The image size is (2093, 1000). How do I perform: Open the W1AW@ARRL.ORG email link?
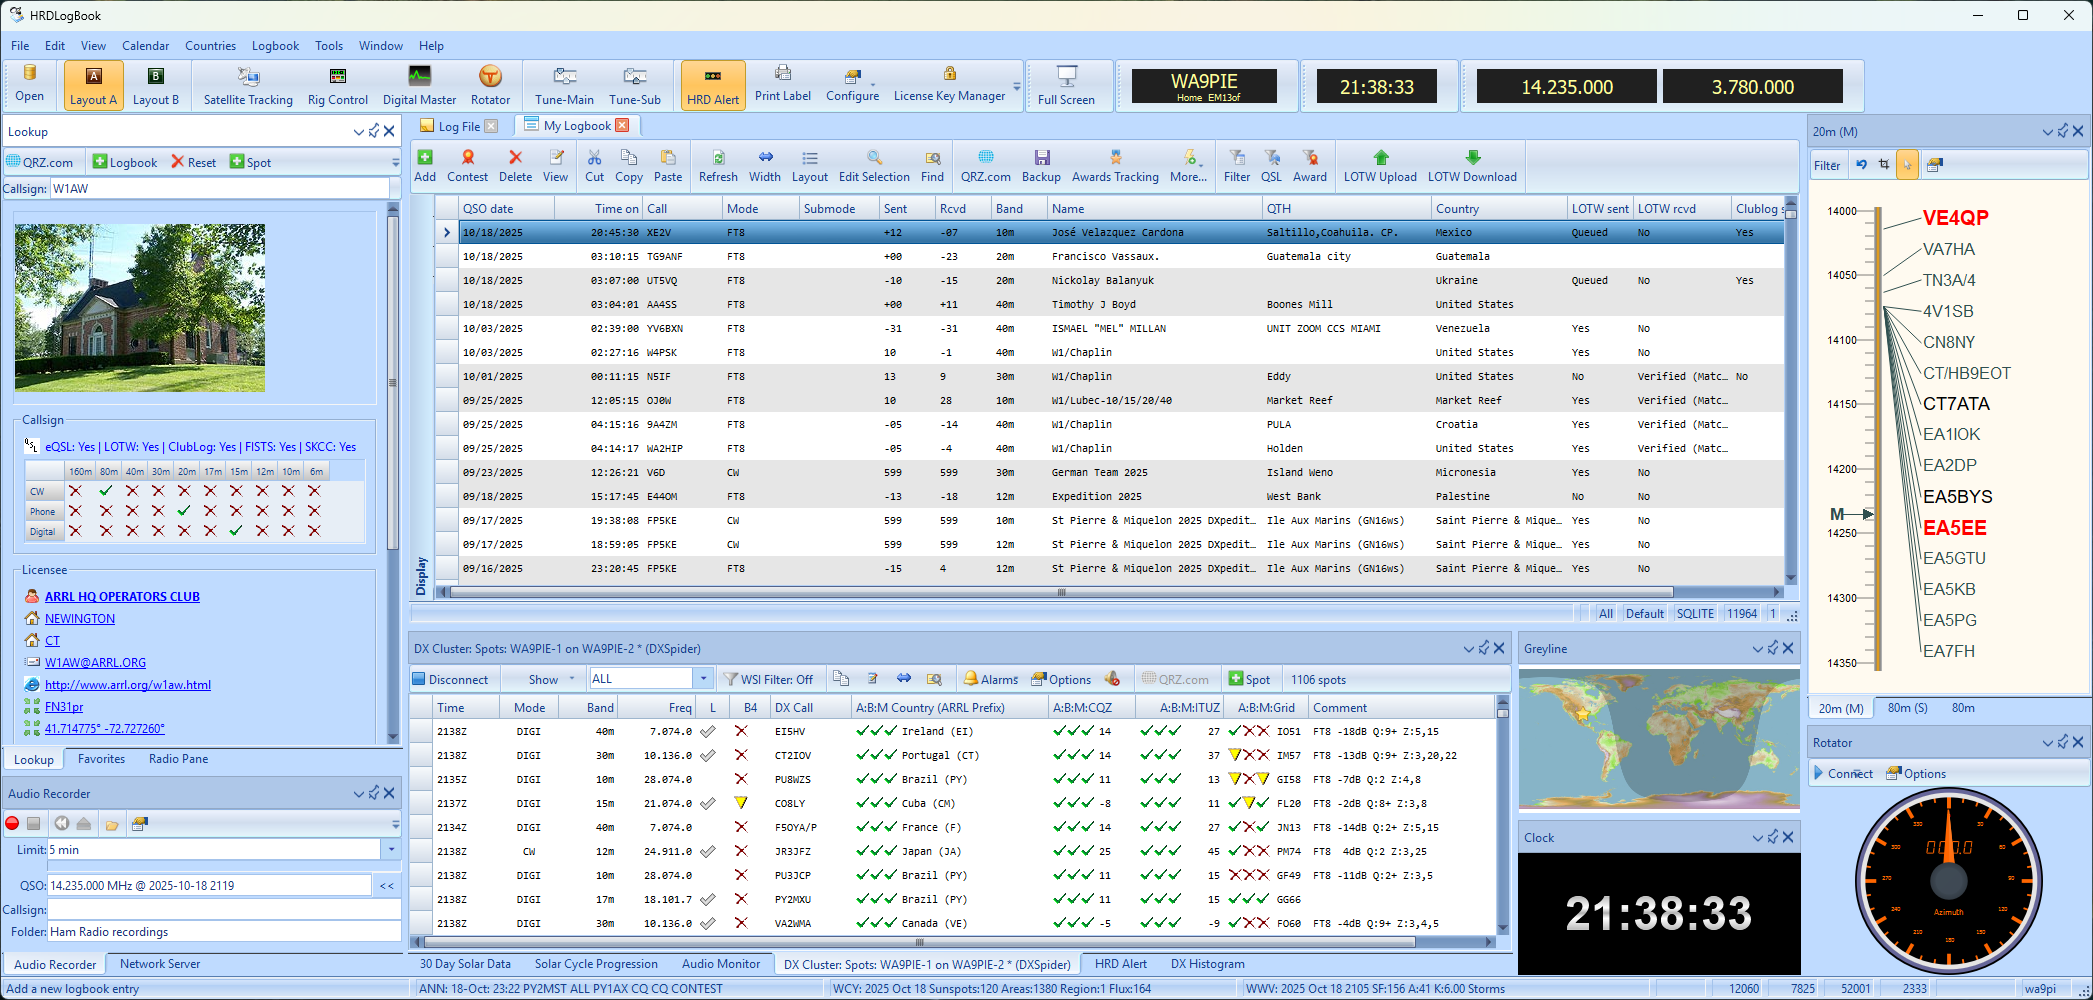click(x=95, y=662)
